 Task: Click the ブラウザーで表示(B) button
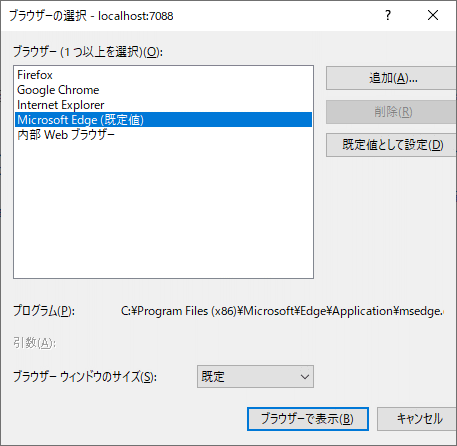[308, 419]
